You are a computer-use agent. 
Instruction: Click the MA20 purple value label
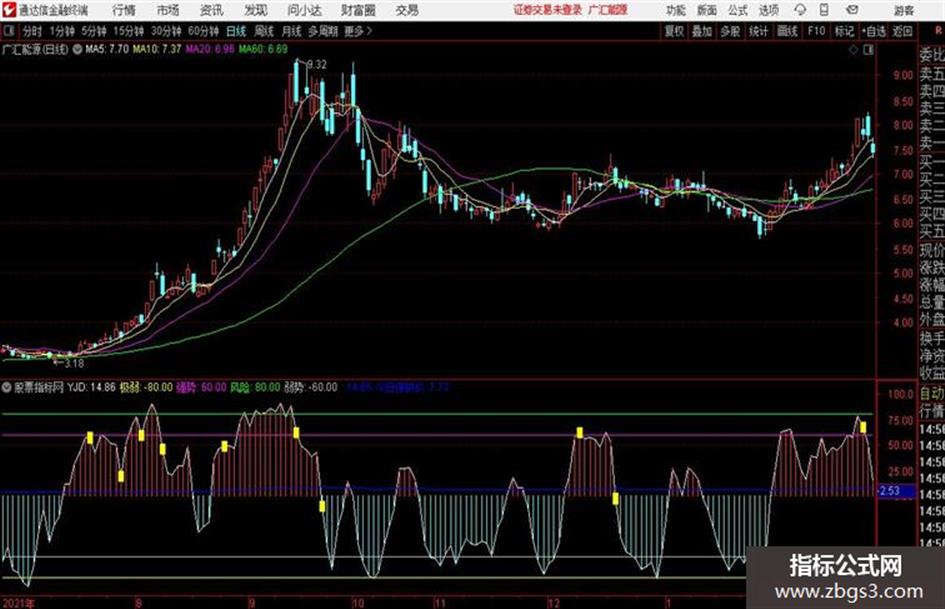(x=210, y=49)
